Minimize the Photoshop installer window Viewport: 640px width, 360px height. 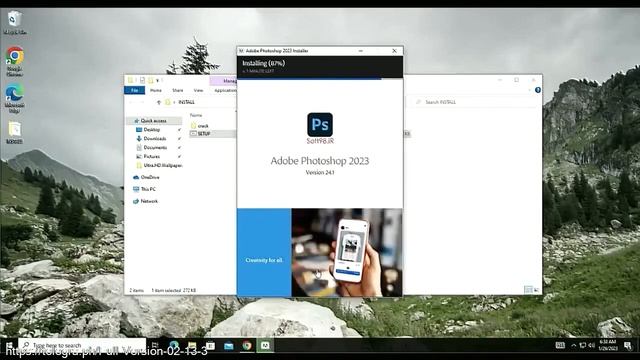coord(361,51)
